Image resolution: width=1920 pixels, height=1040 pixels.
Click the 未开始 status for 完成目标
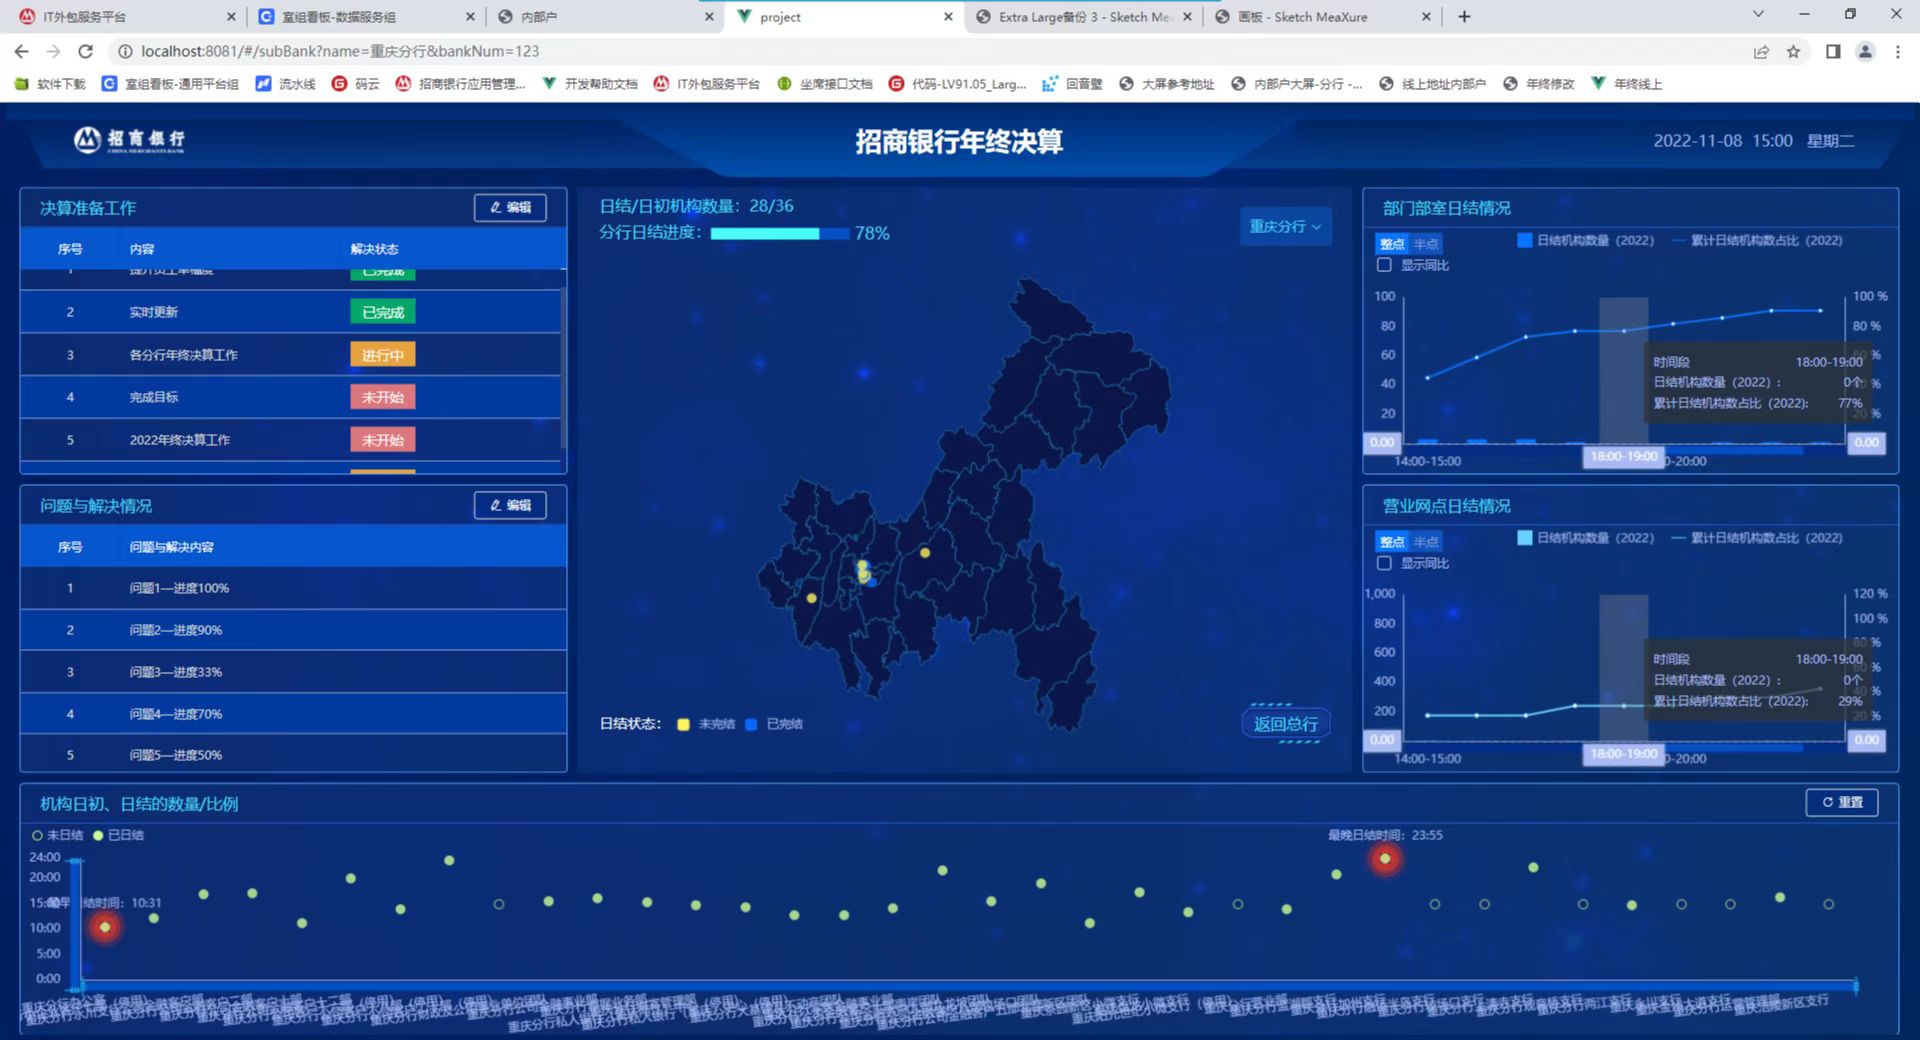pyautogui.click(x=382, y=397)
